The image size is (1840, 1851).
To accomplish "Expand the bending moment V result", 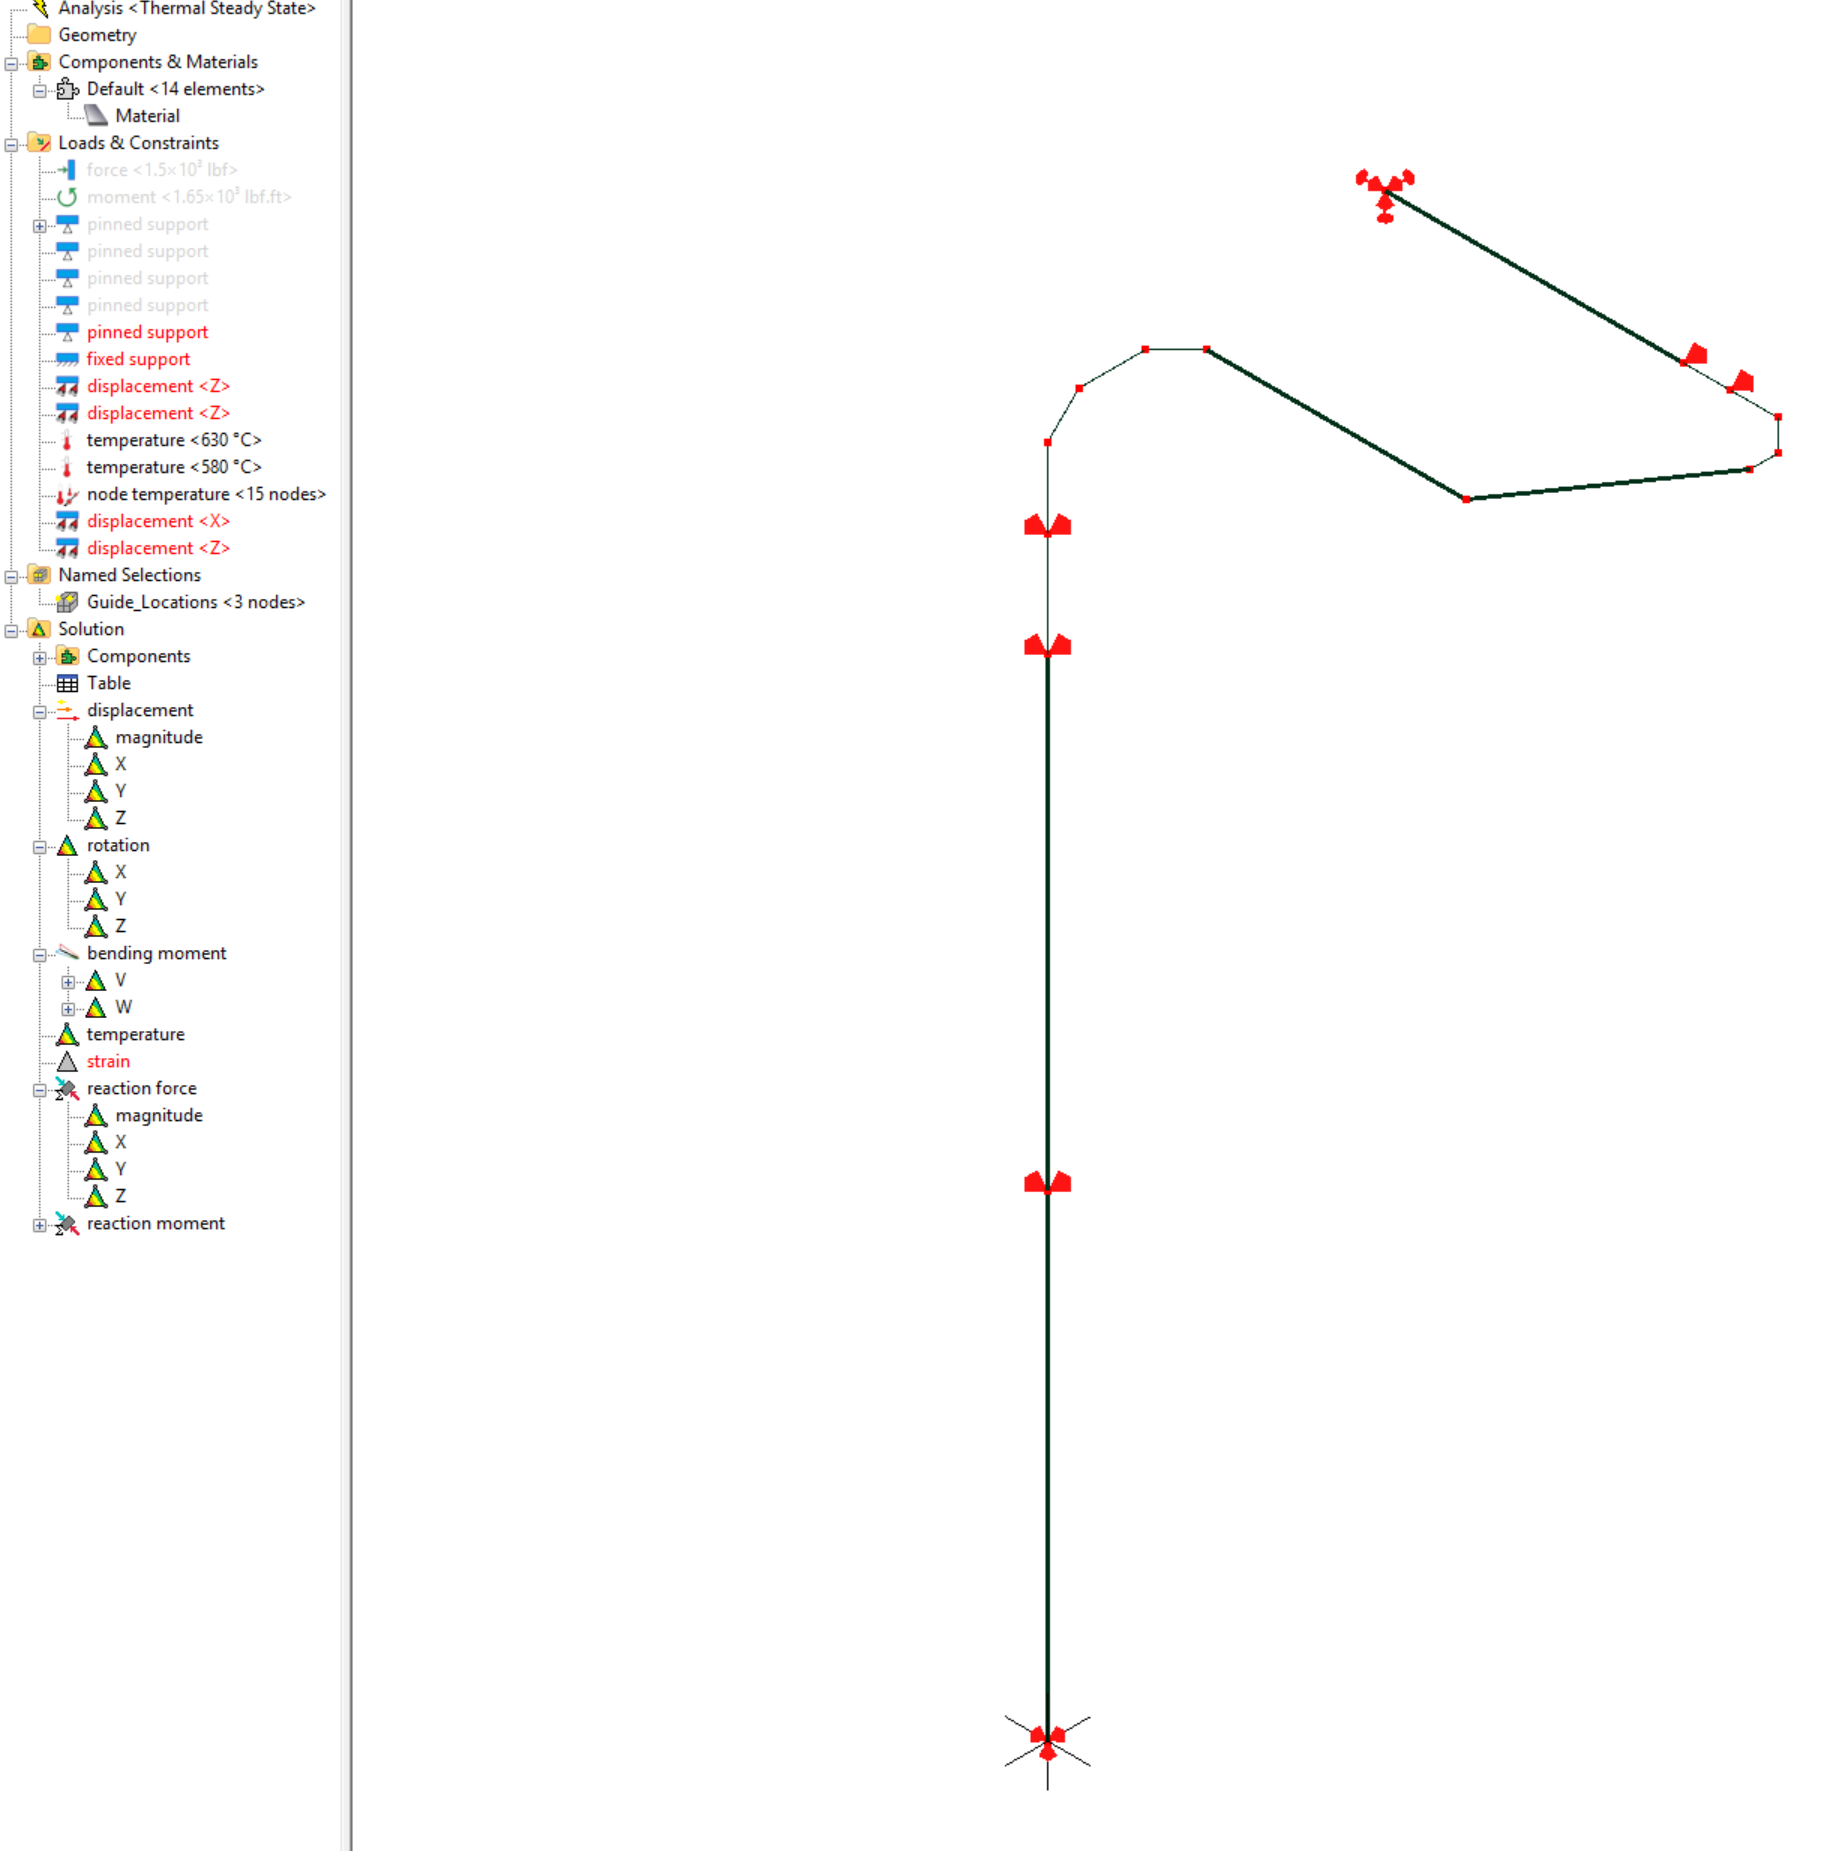I will click(x=68, y=982).
